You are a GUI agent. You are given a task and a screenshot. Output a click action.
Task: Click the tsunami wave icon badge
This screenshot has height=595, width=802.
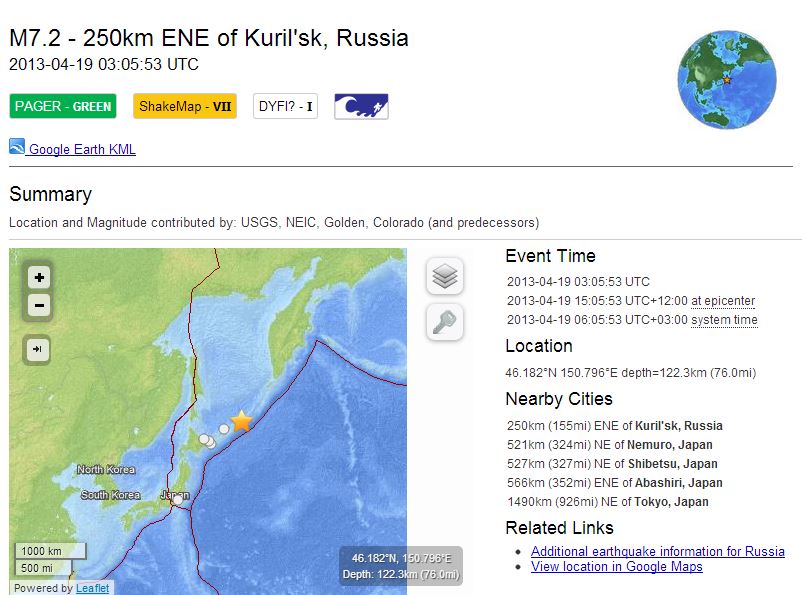click(361, 106)
